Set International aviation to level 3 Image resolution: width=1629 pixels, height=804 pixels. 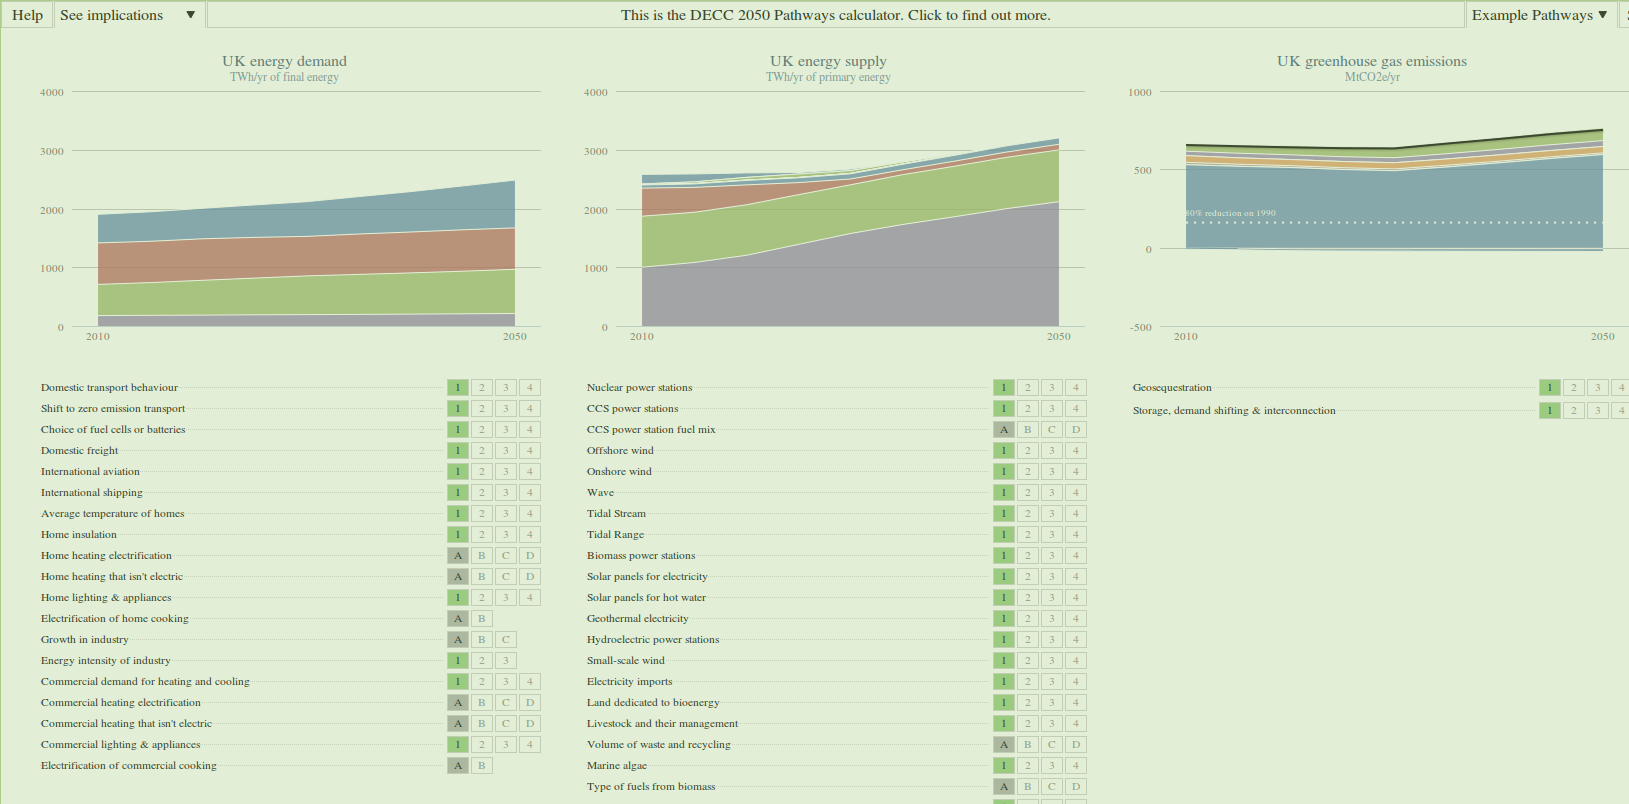[x=506, y=472]
